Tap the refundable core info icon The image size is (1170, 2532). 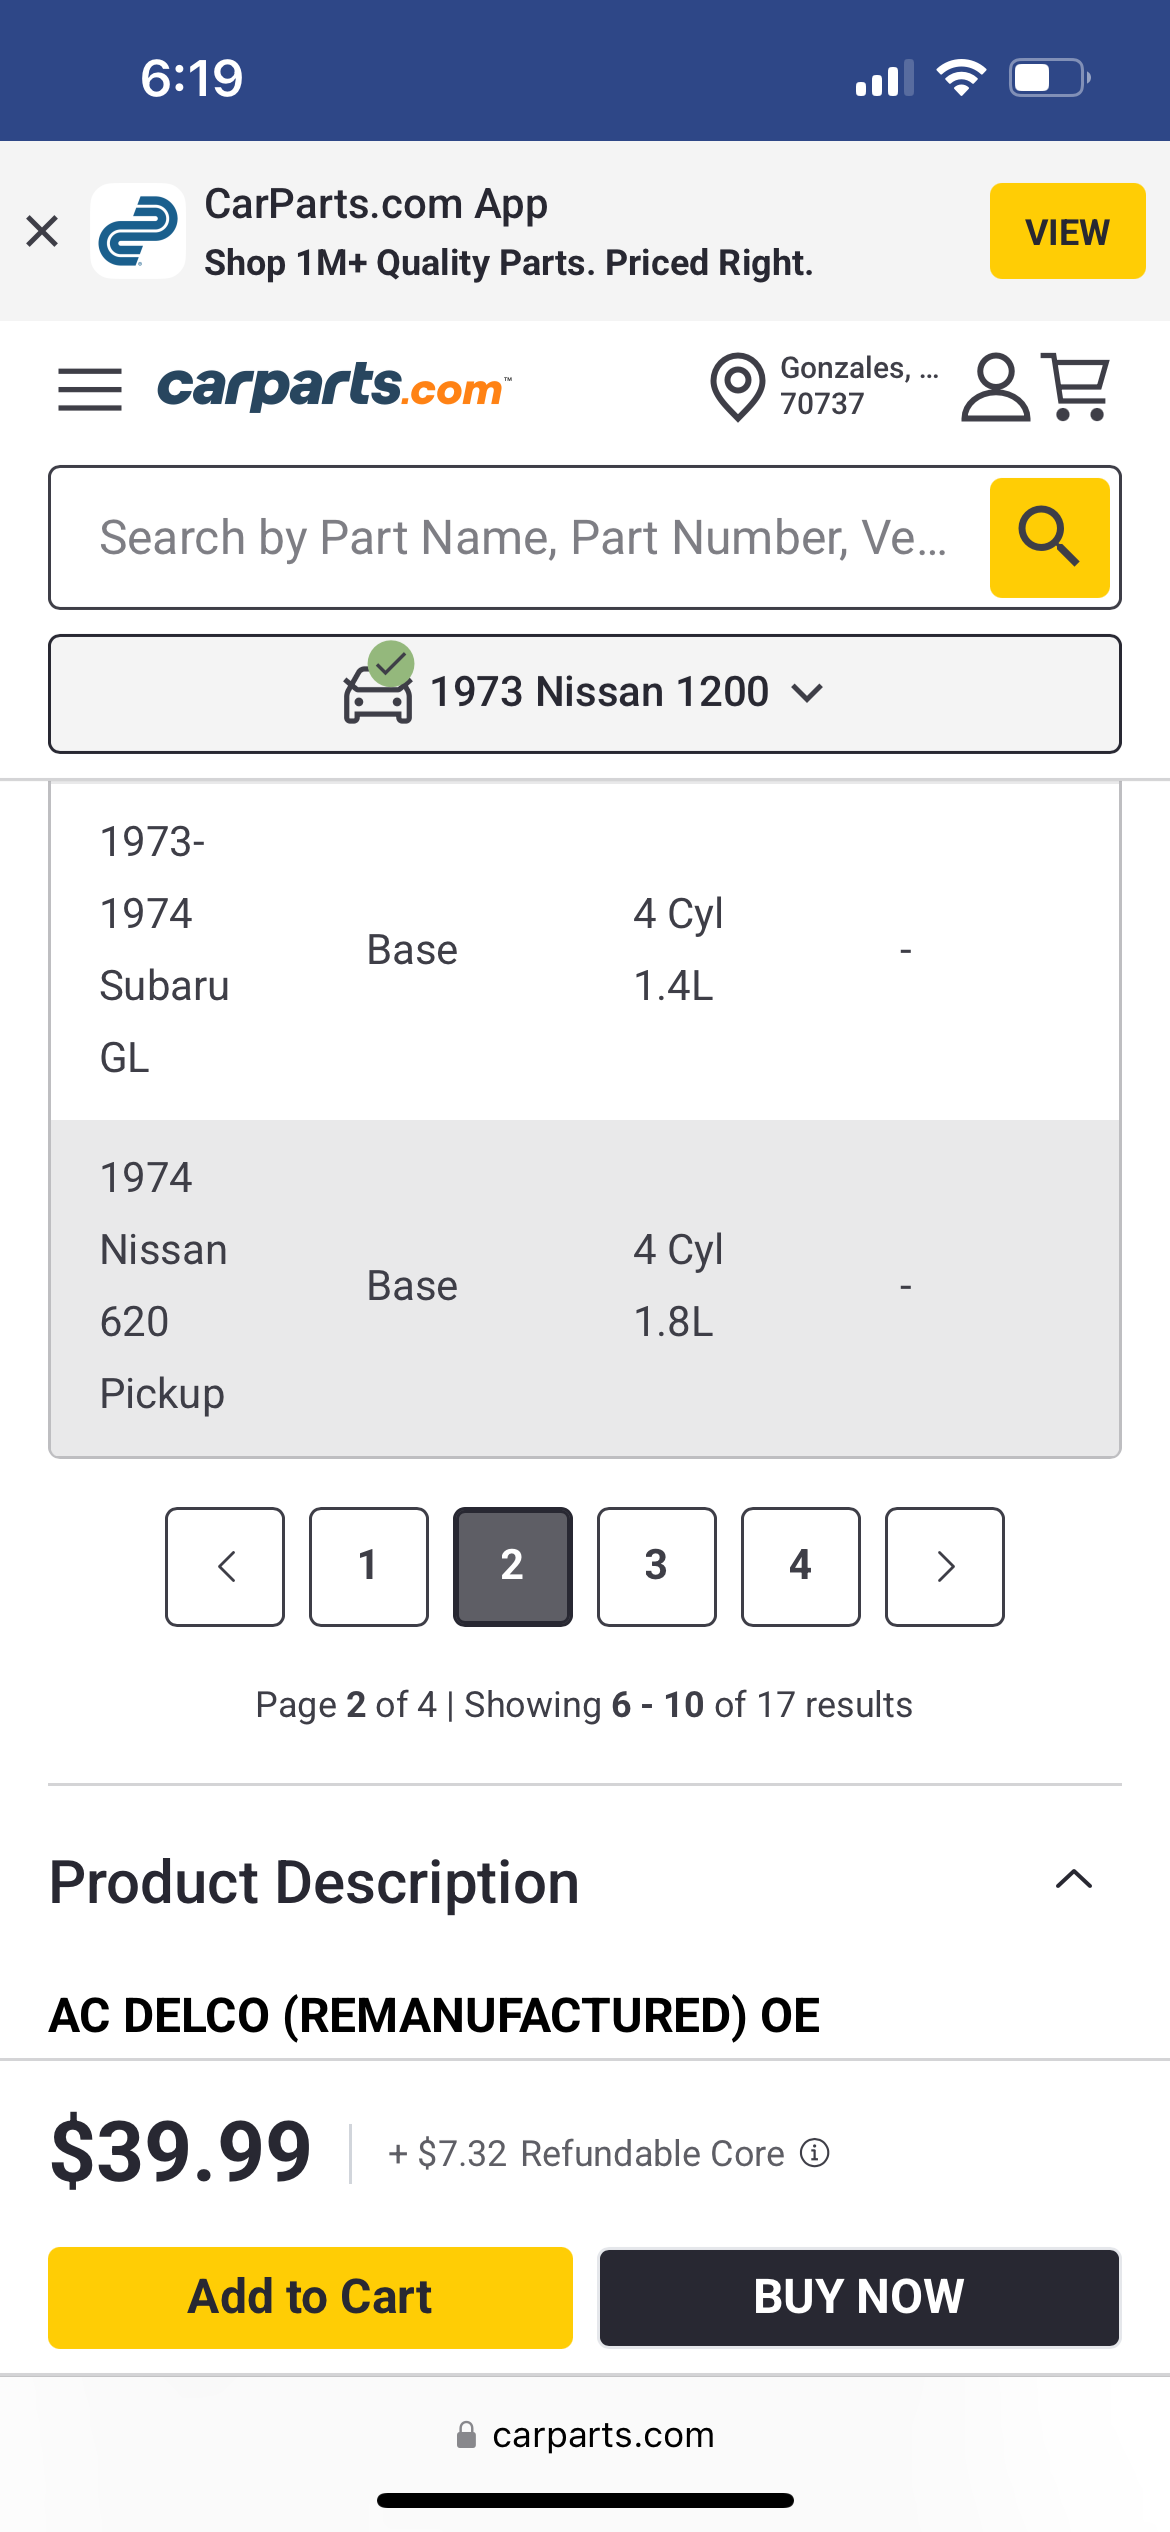[815, 2152]
